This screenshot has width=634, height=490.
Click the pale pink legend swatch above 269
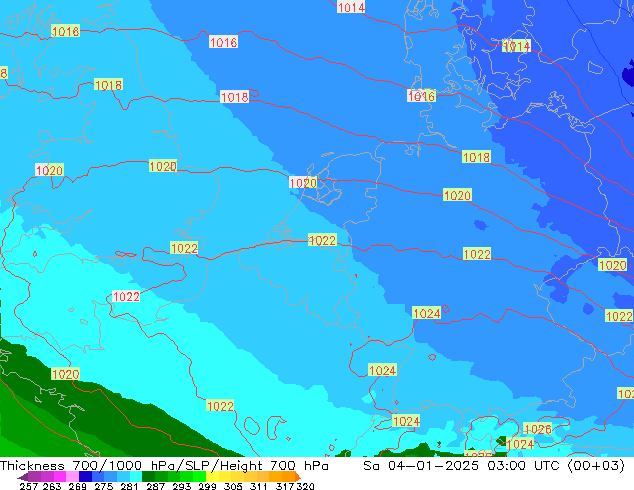tap(72, 477)
